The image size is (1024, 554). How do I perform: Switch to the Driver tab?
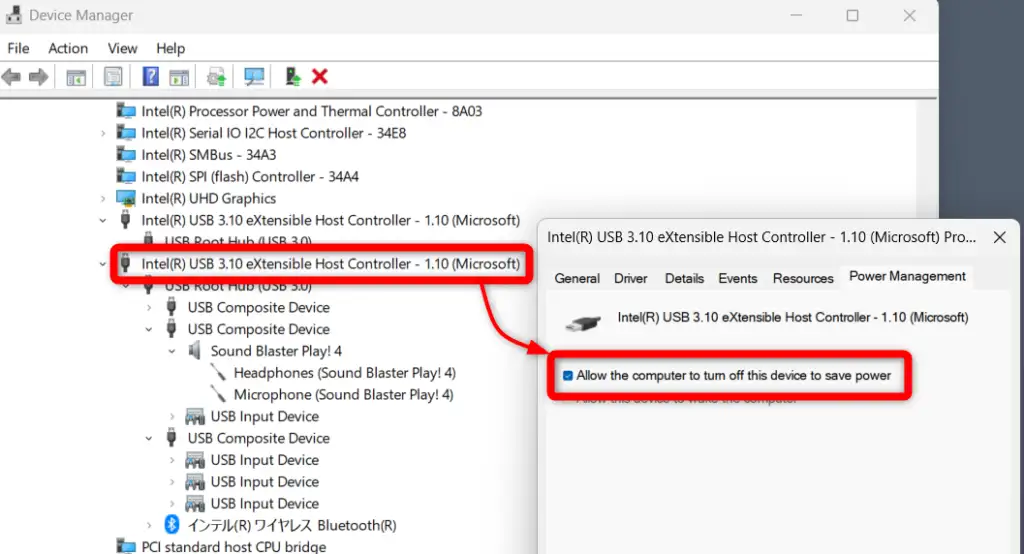(x=630, y=278)
